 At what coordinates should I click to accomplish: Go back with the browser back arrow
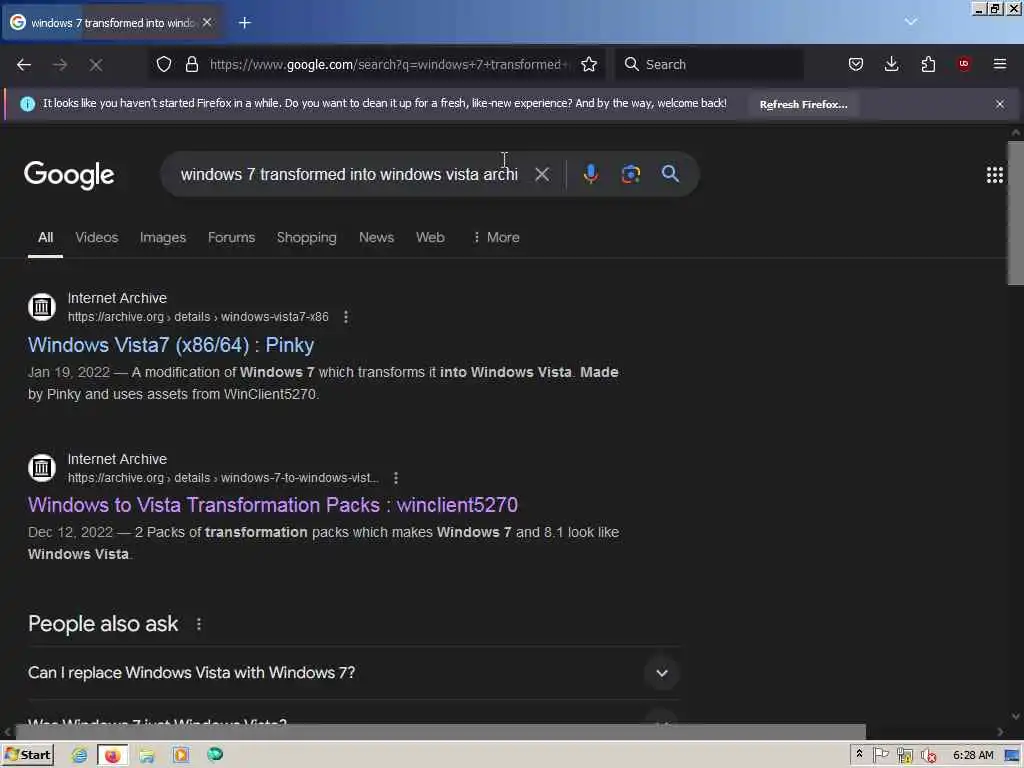pyautogui.click(x=24, y=65)
